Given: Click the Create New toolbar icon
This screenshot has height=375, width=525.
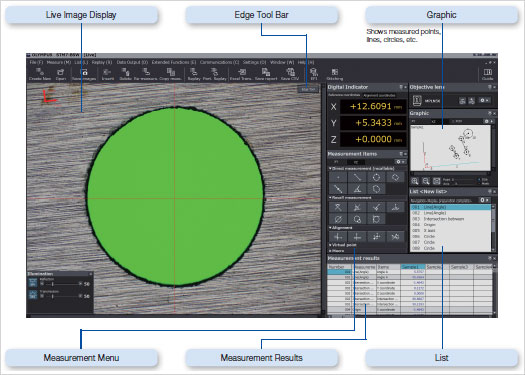Looking at the screenshot, I should pyautogui.click(x=40, y=74).
